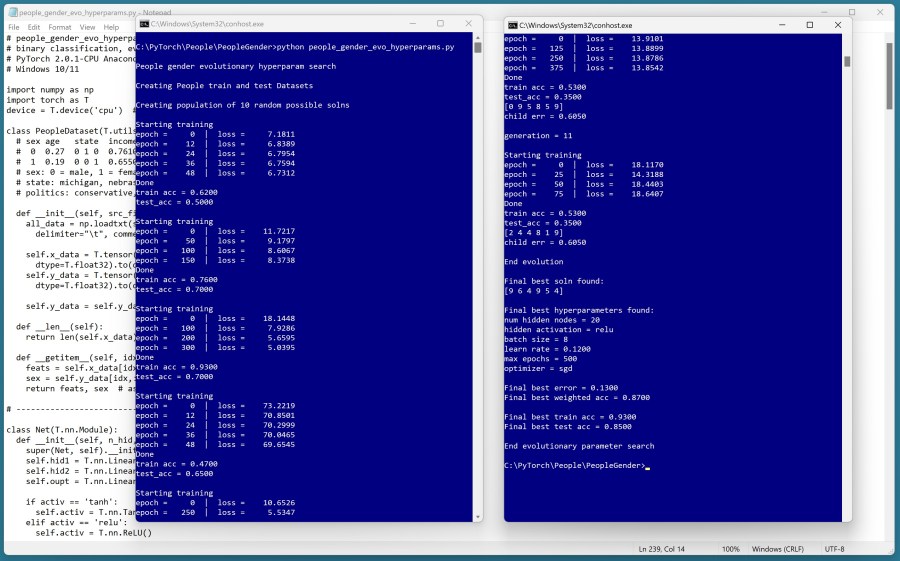
Task: Maximize the right conhost console window
Action: (x=810, y=25)
